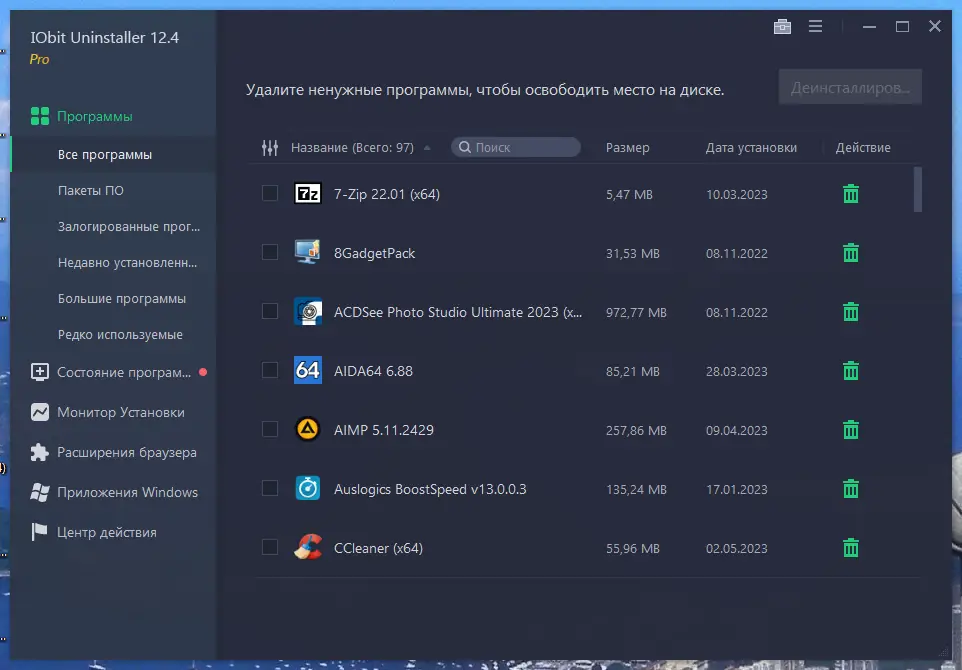Tick the checkbox for 7-Zip 22.01
Screen dimensions: 962x670
pos(270,193)
